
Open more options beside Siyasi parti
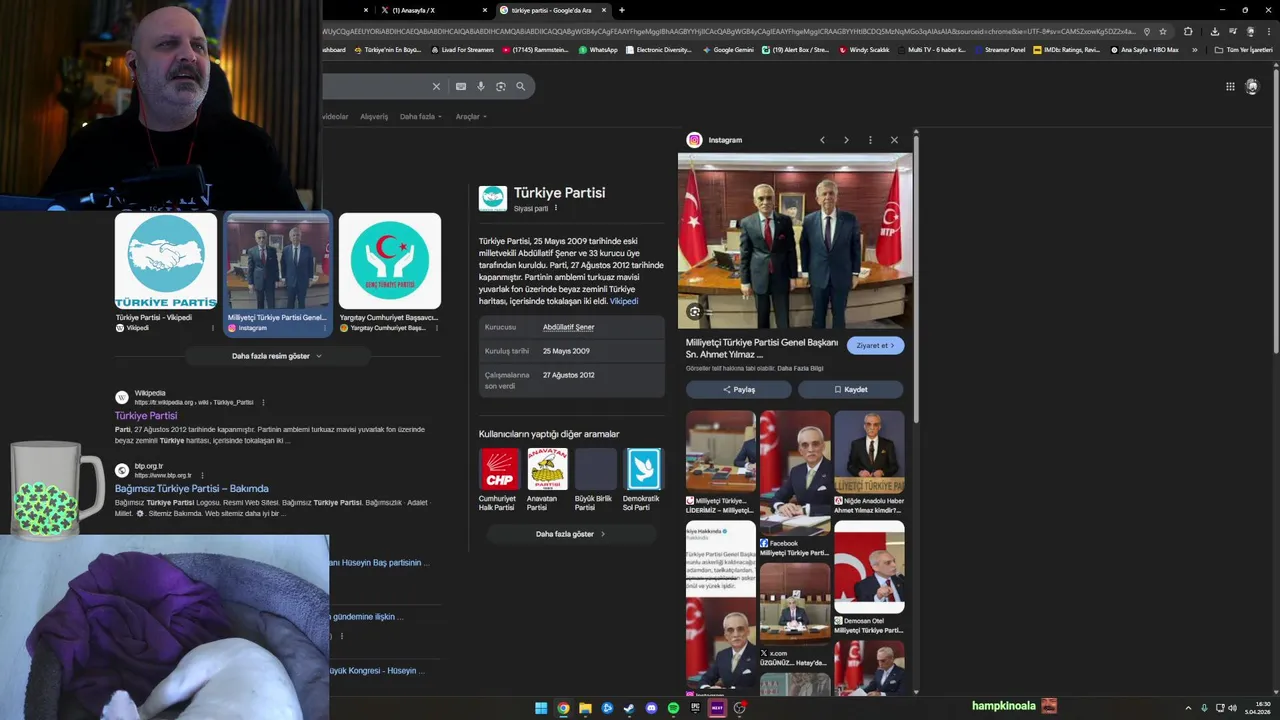pyautogui.click(x=556, y=208)
